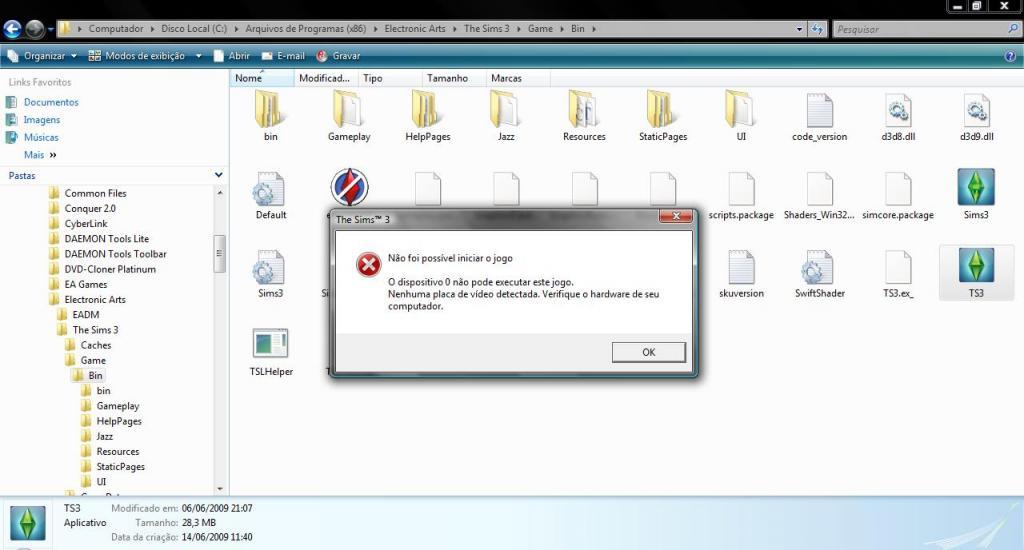Click OK in The Sims 3 error dialog
This screenshot has width=1024, height=550.
(648, 352)
